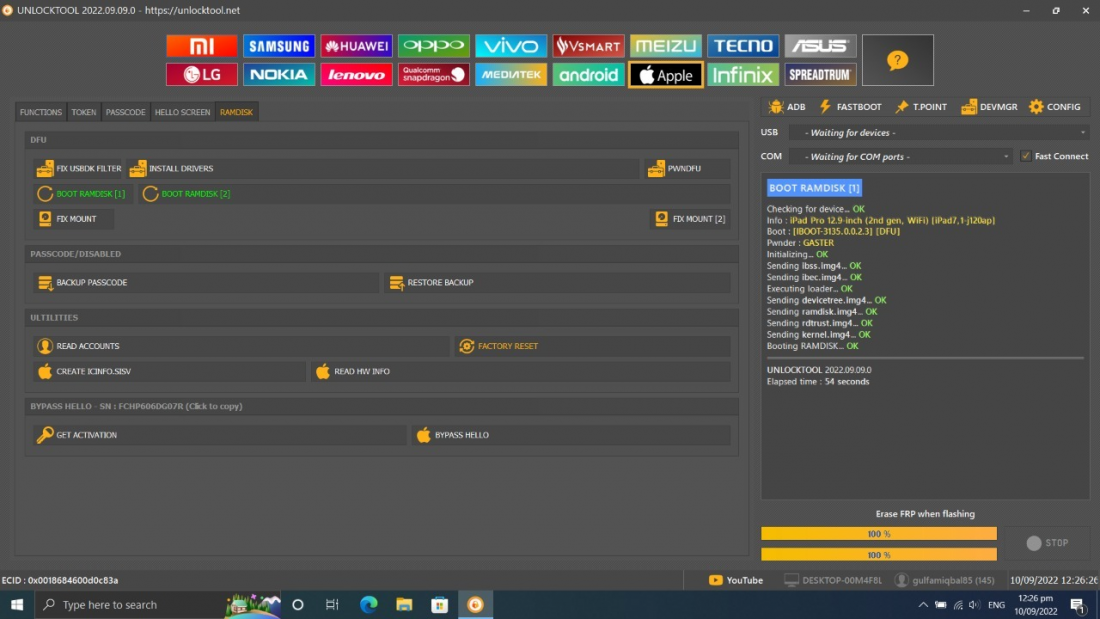Image resolution: width=1100 pixels, height=619 pixels.
Task: Select the Meizu brand logo
Action: click(x=666, y=46)
